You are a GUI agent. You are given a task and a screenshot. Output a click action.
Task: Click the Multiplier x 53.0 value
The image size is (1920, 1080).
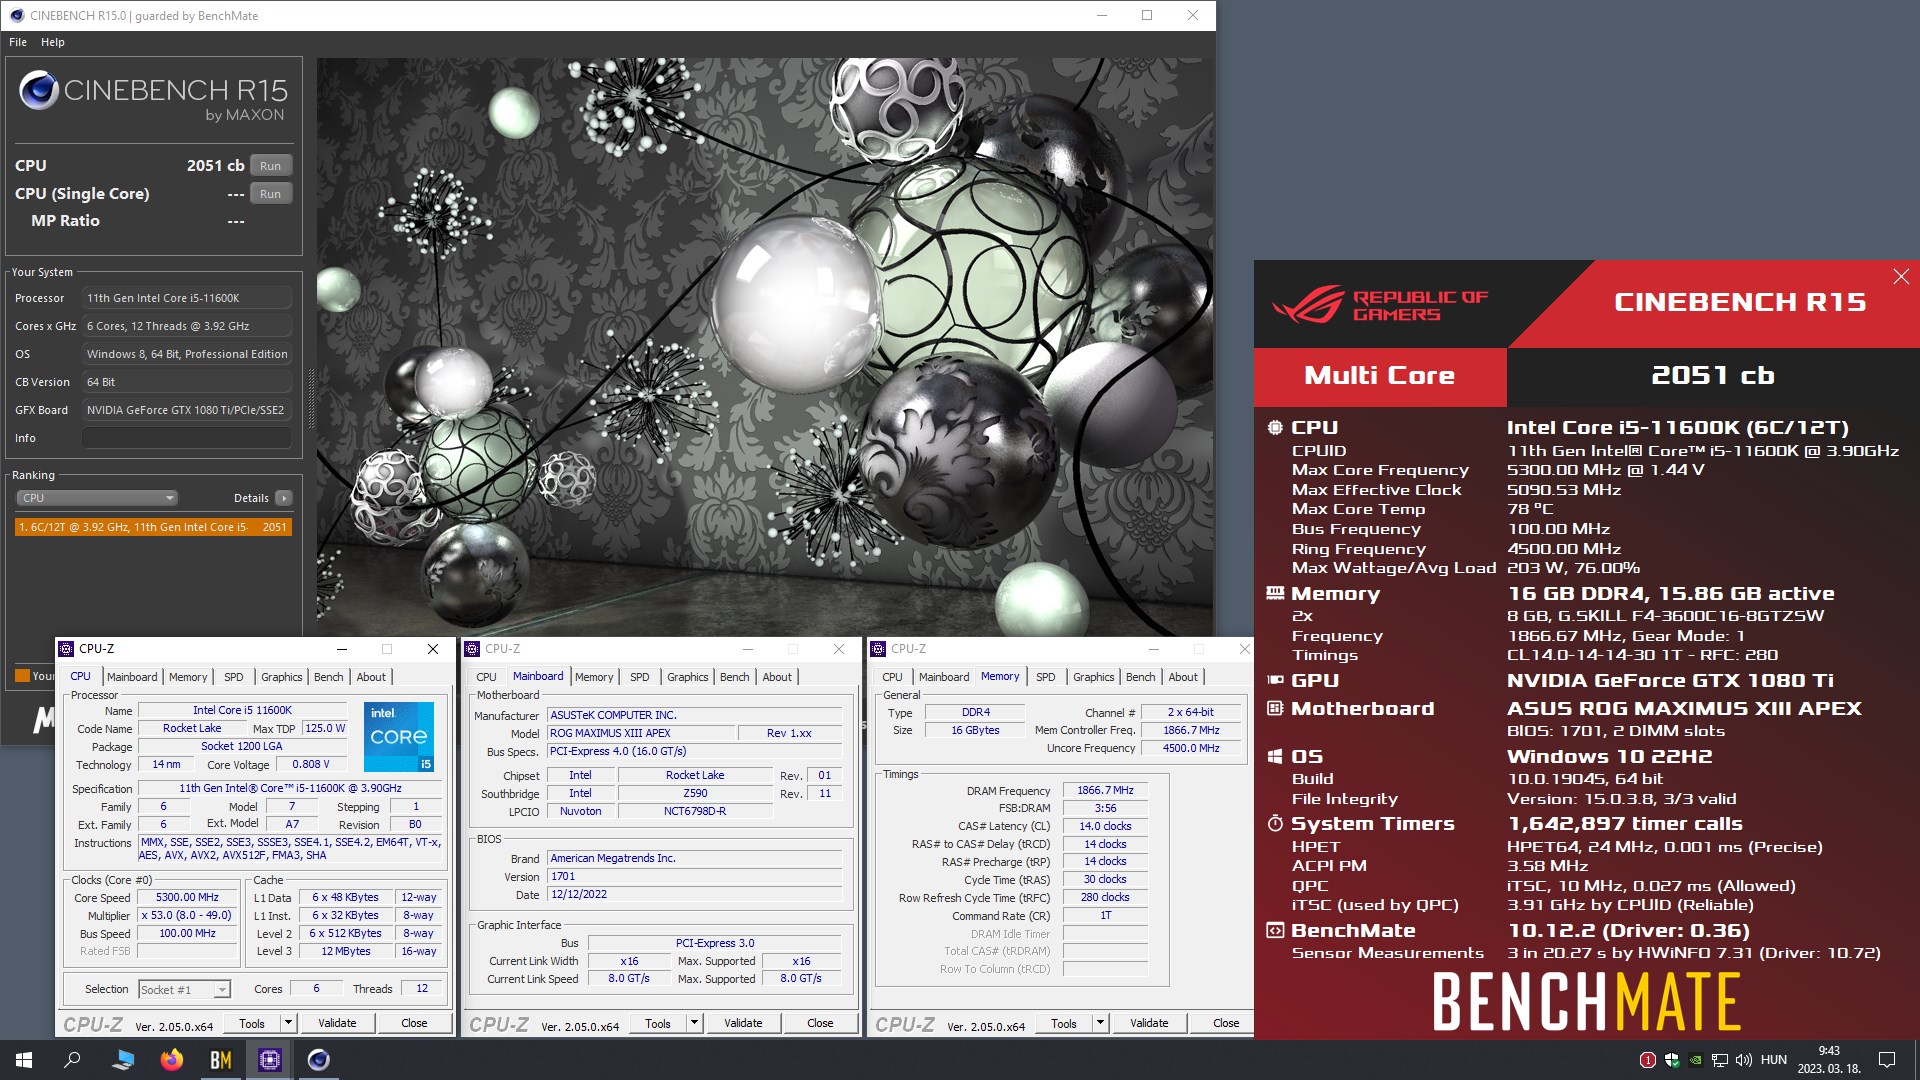187,916
